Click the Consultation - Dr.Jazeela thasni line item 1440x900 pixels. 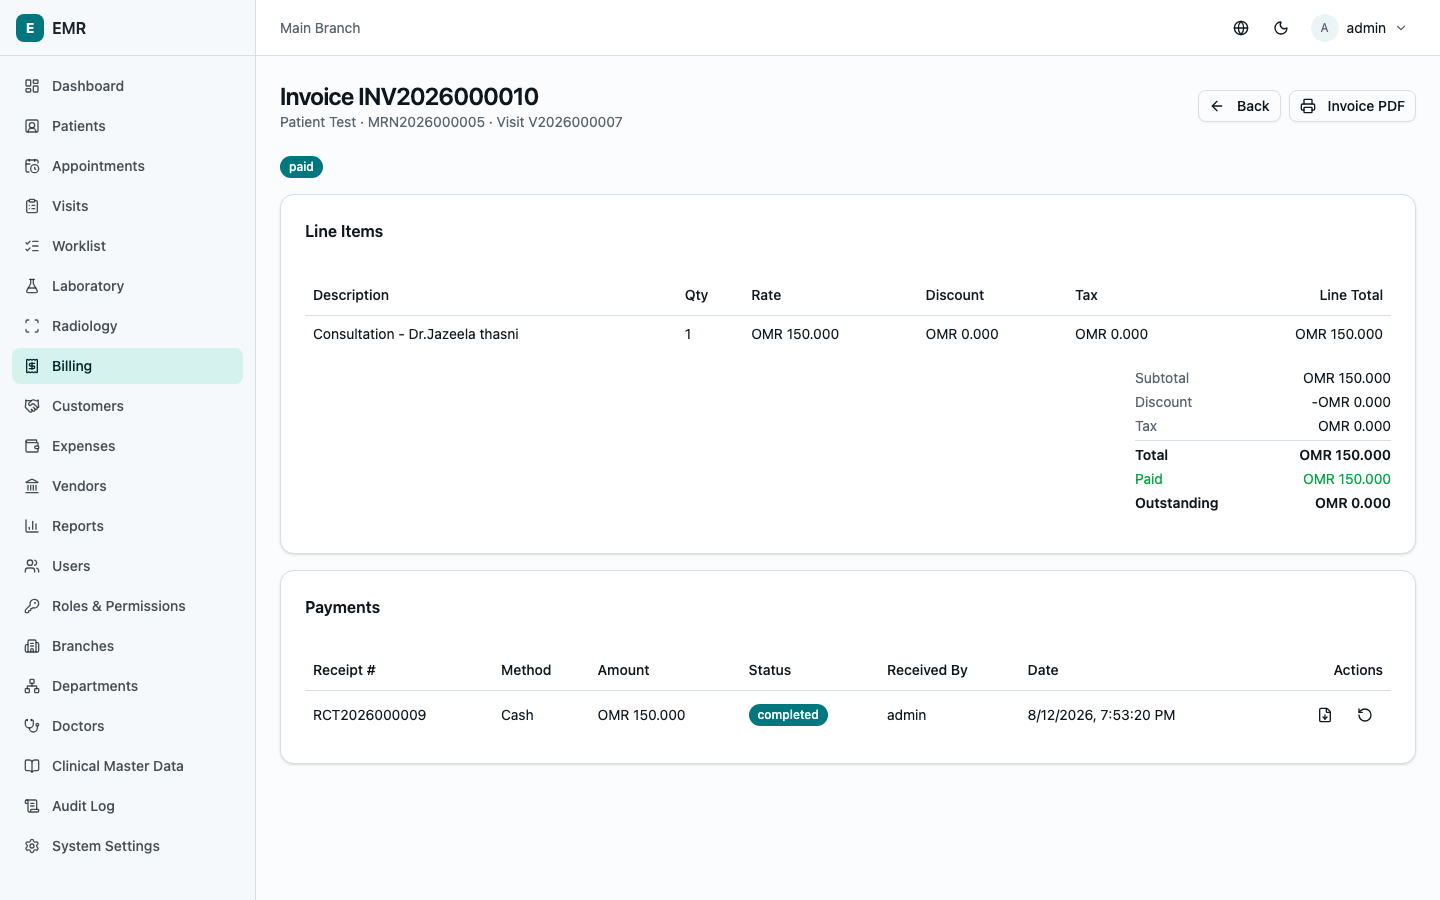click(x=416, y=334)
